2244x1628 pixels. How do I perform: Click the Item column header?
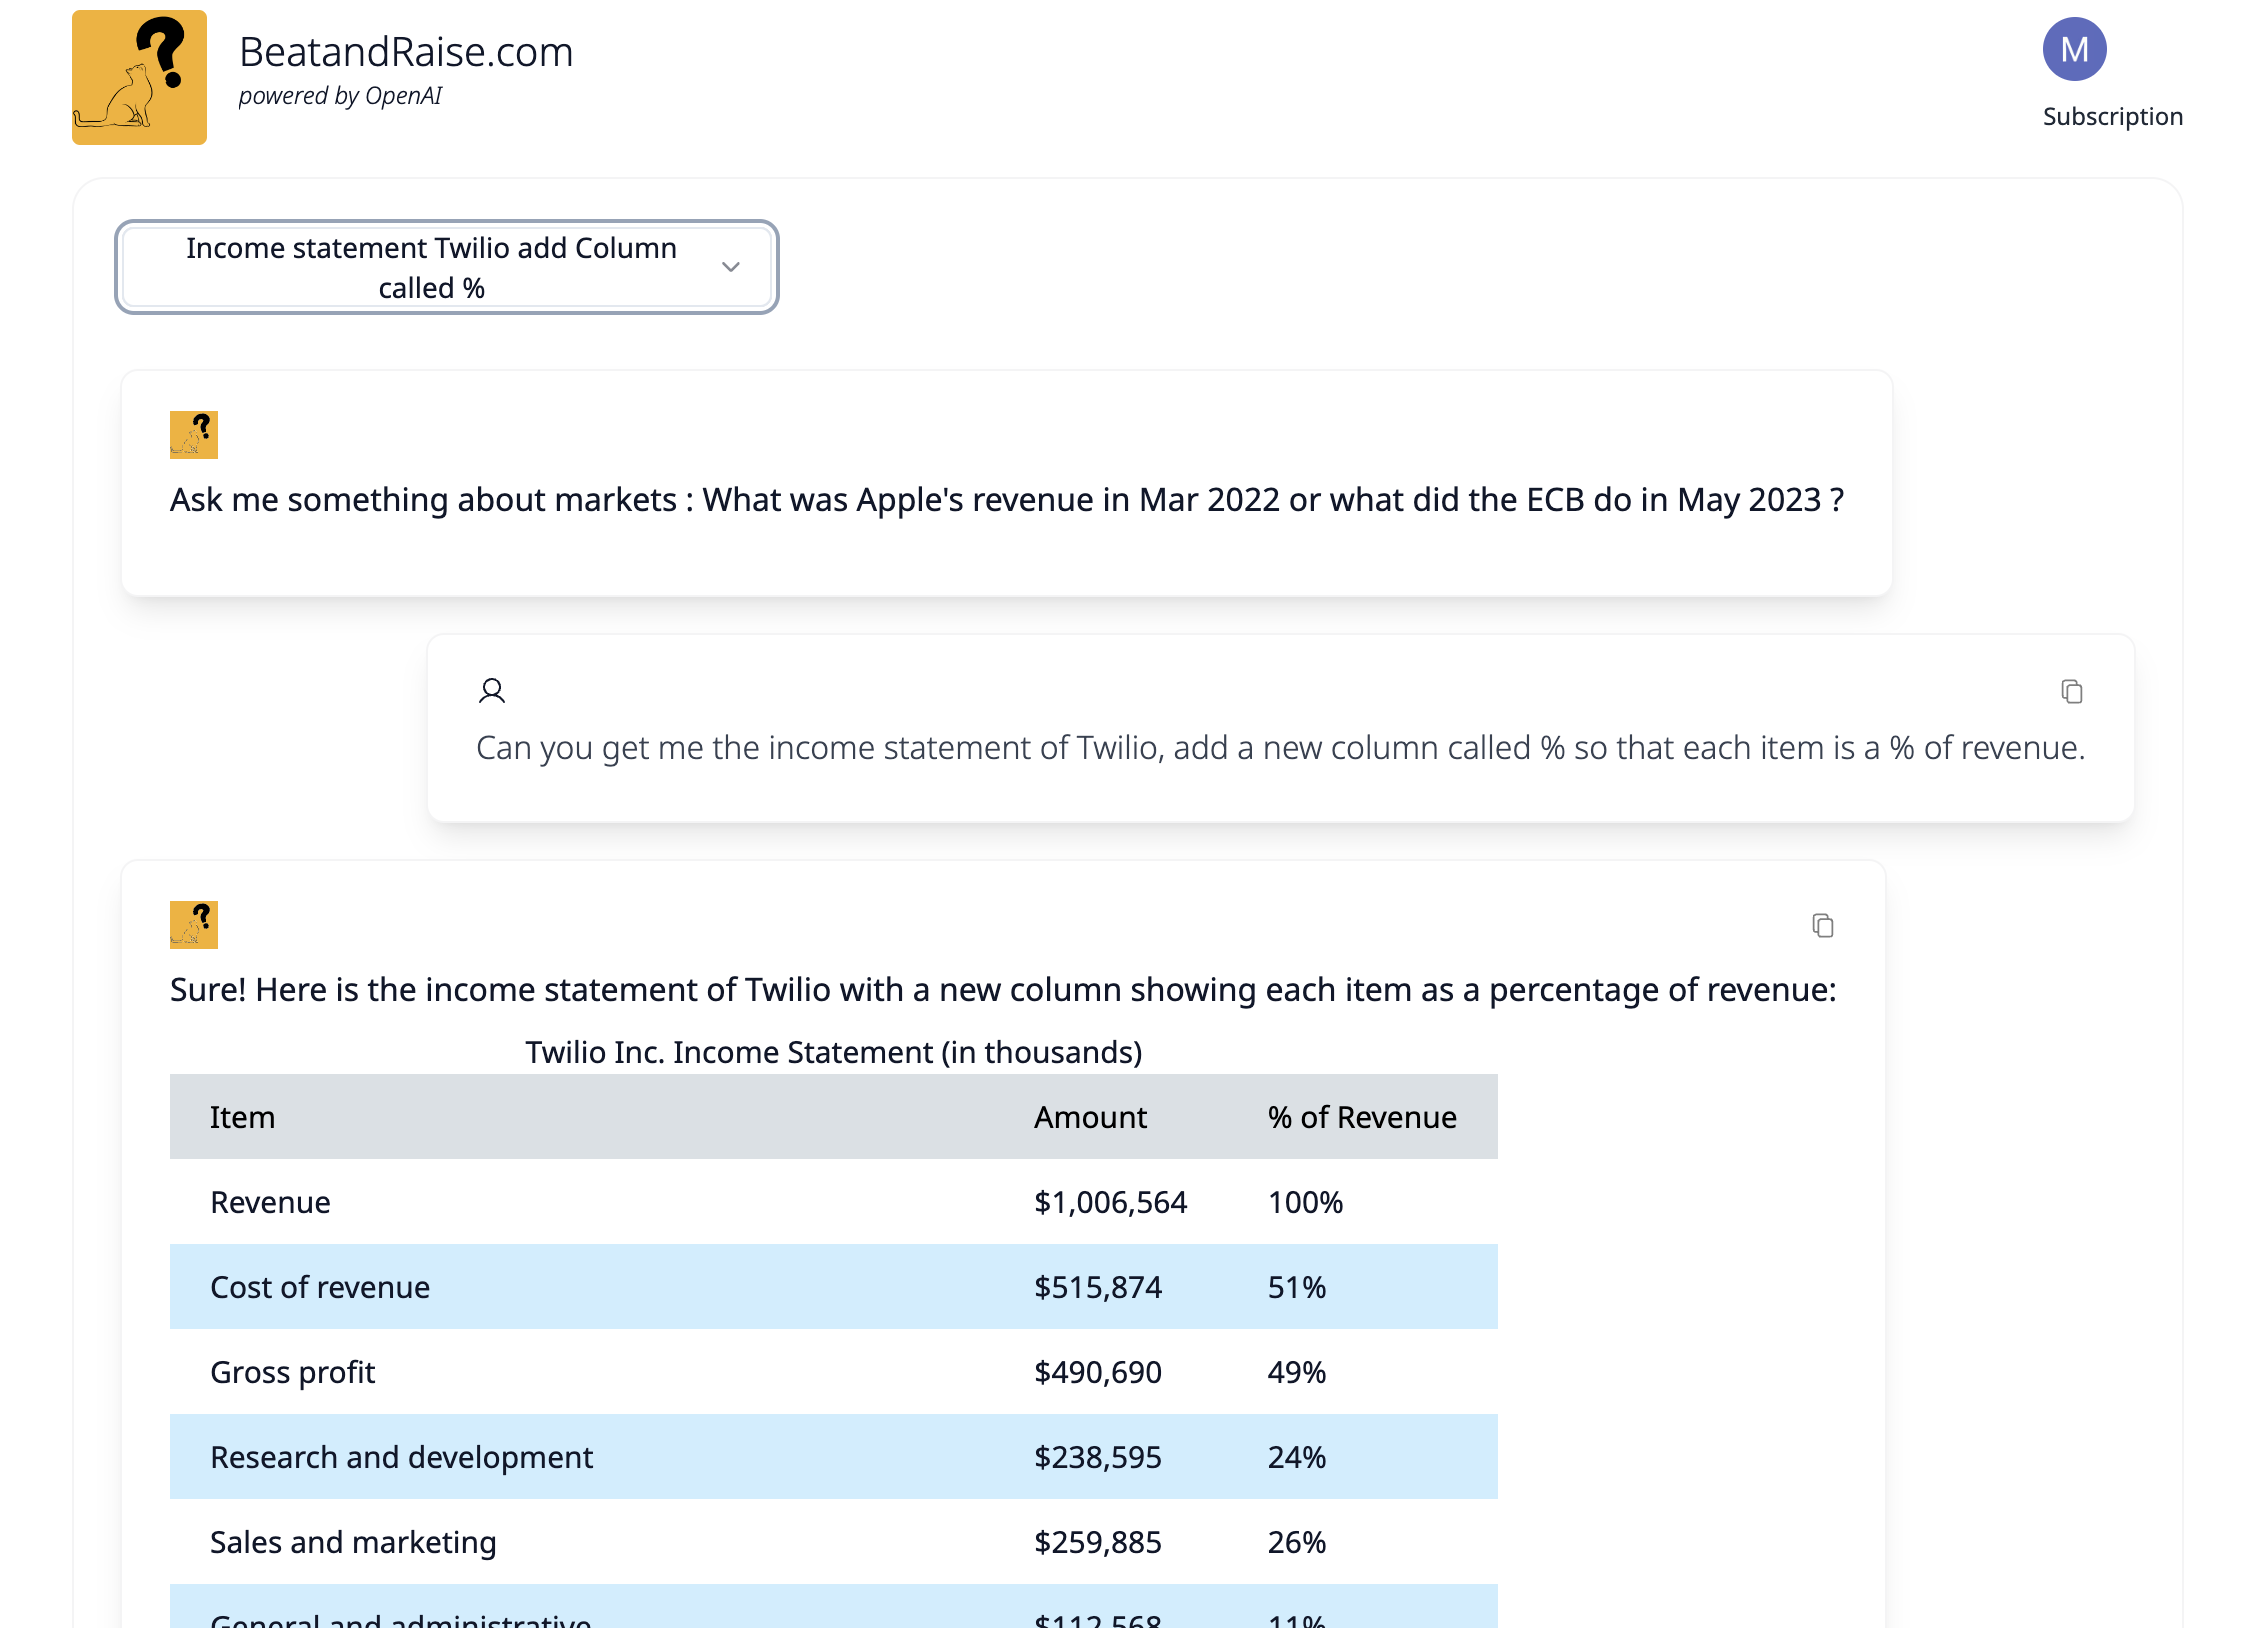242,1117
